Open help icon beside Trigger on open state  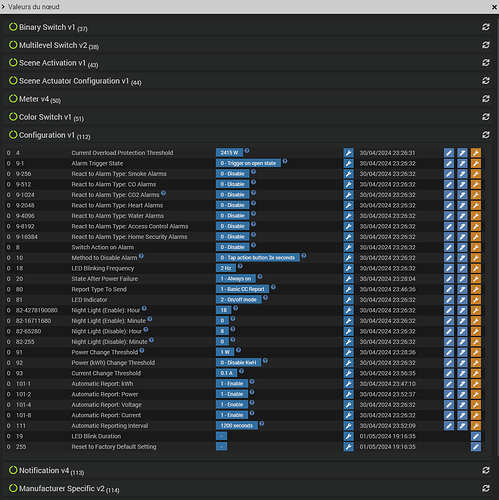(285, 161)
